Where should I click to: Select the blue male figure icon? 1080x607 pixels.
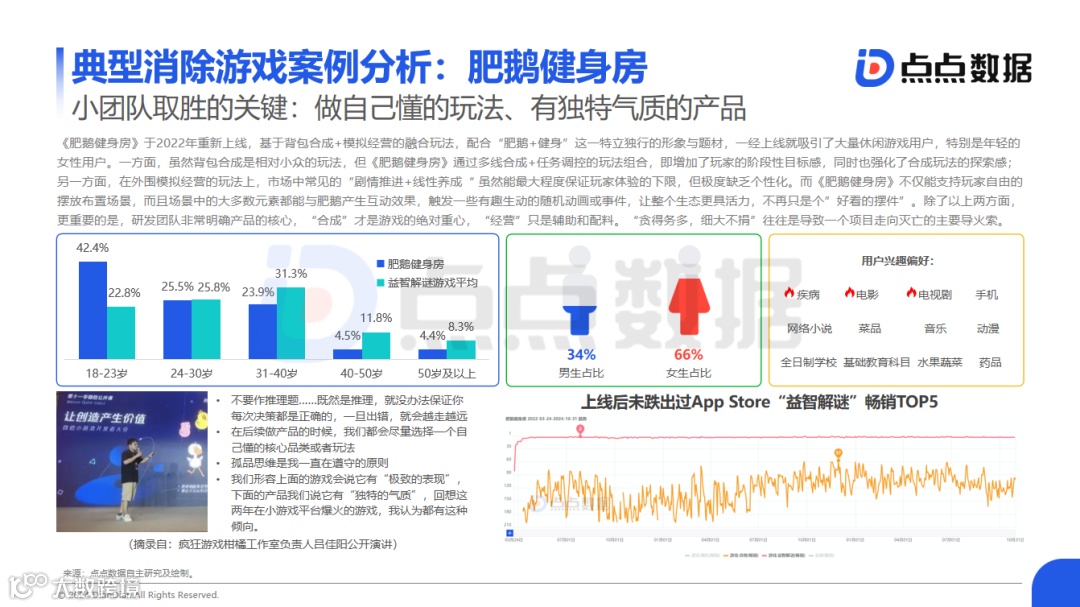tap(579, 291)
